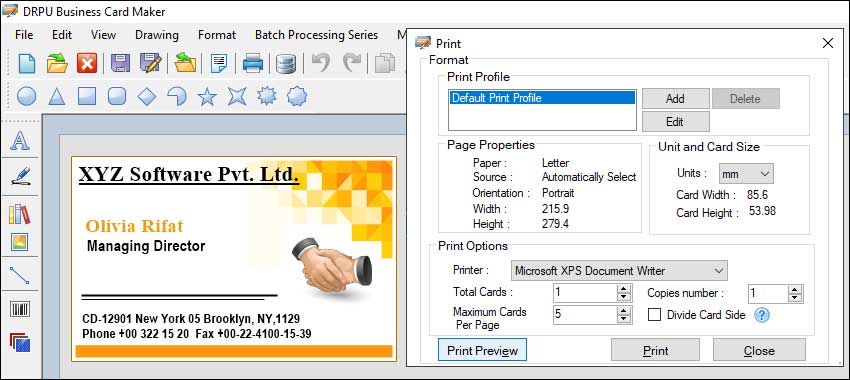The width and height of the screenshot is (850, 380).
Task: Choose the Barcode tool in sidebar
Action: point(20,310)
